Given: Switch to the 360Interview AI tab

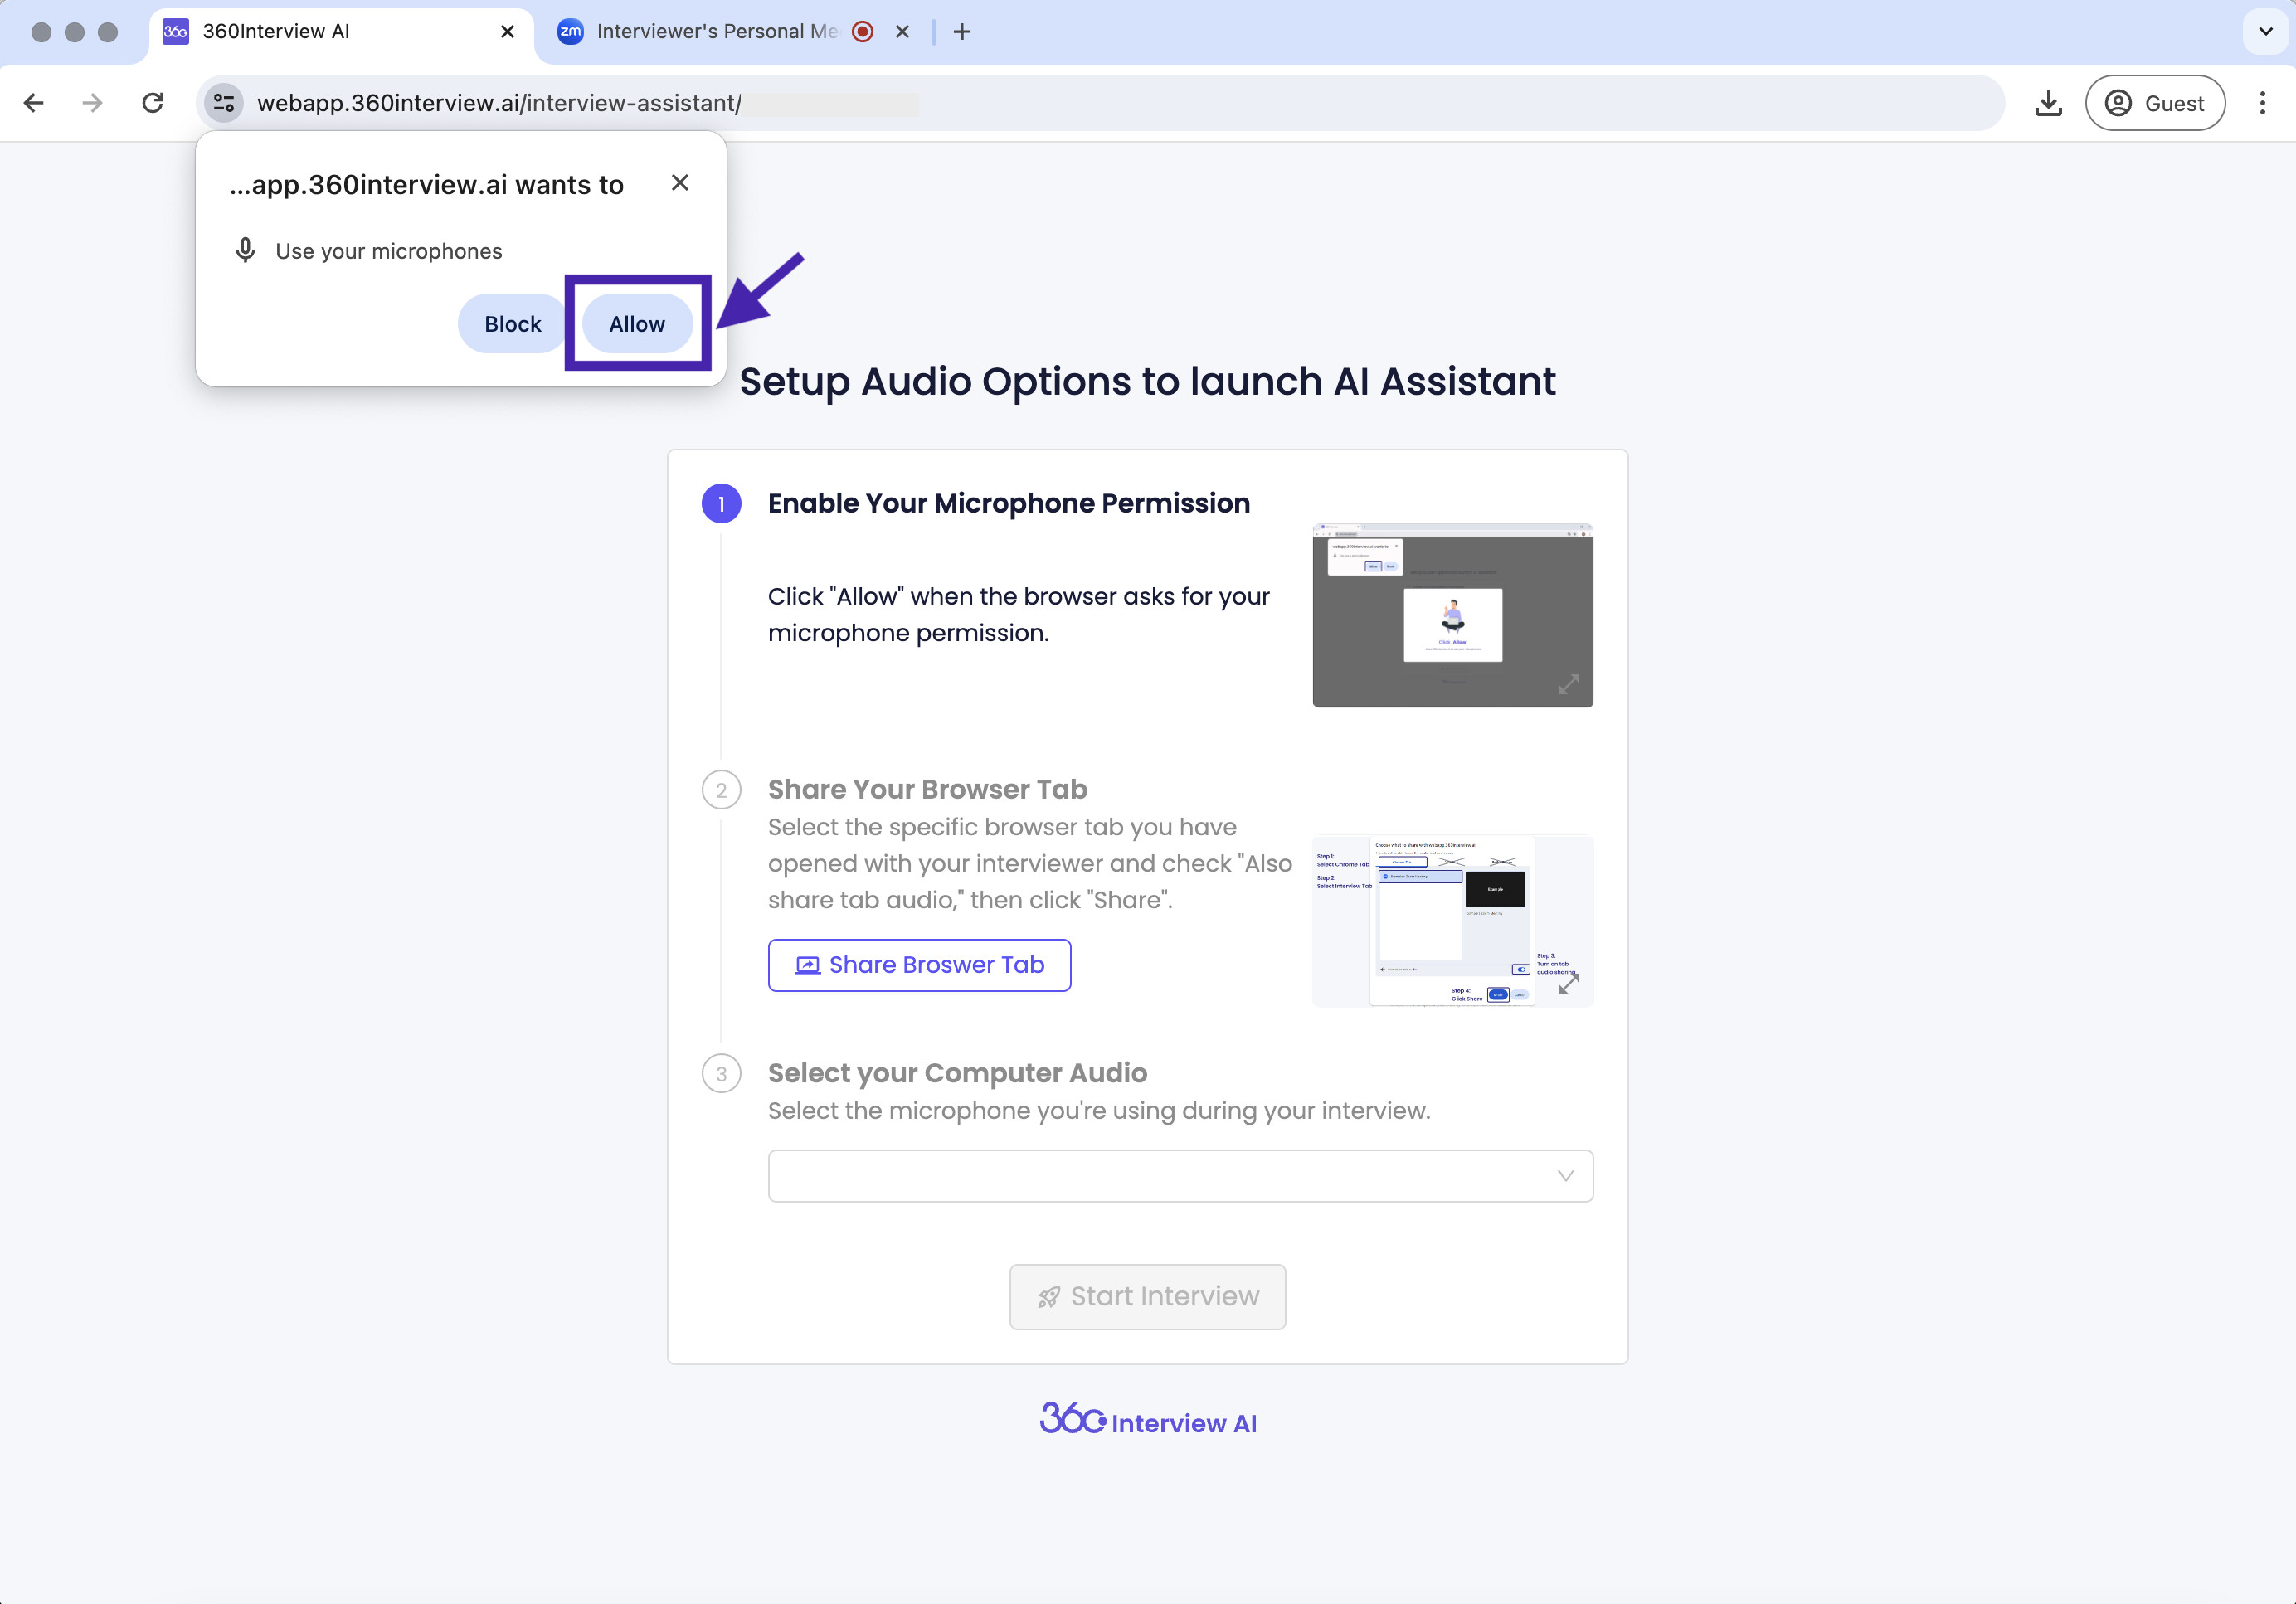Looking at the screenshot, I should 340,32.
